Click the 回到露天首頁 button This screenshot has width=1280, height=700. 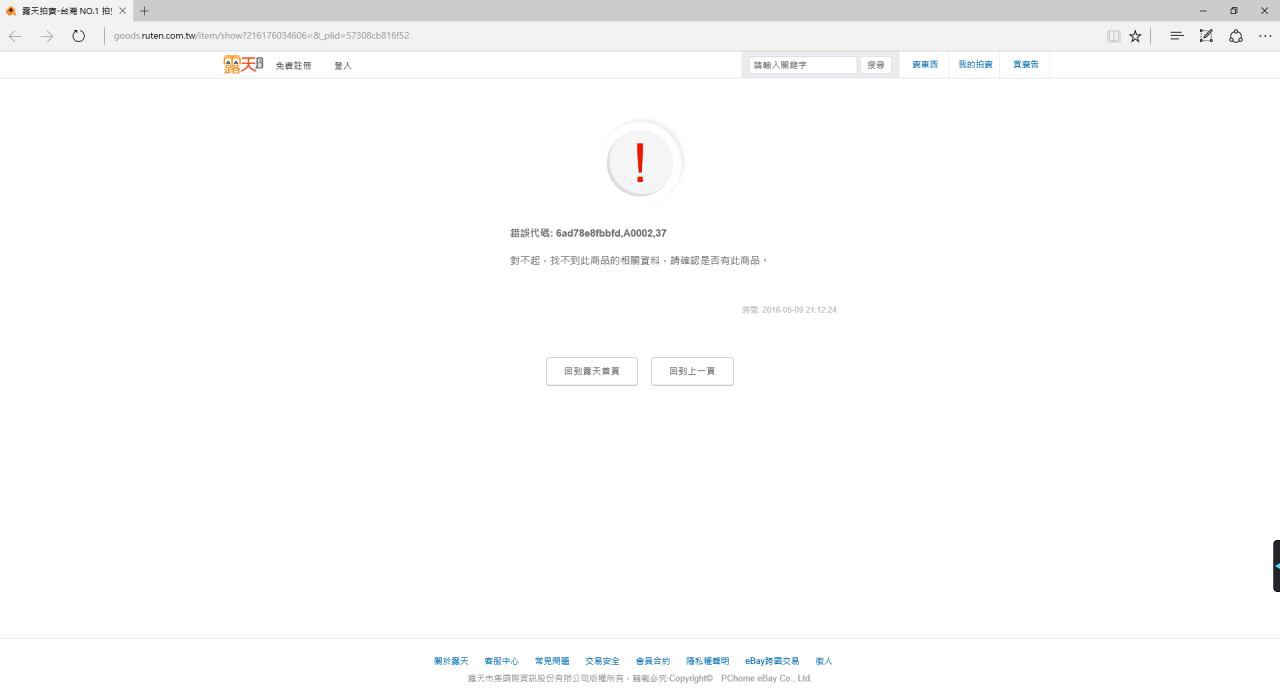click(x=592, y=371)
